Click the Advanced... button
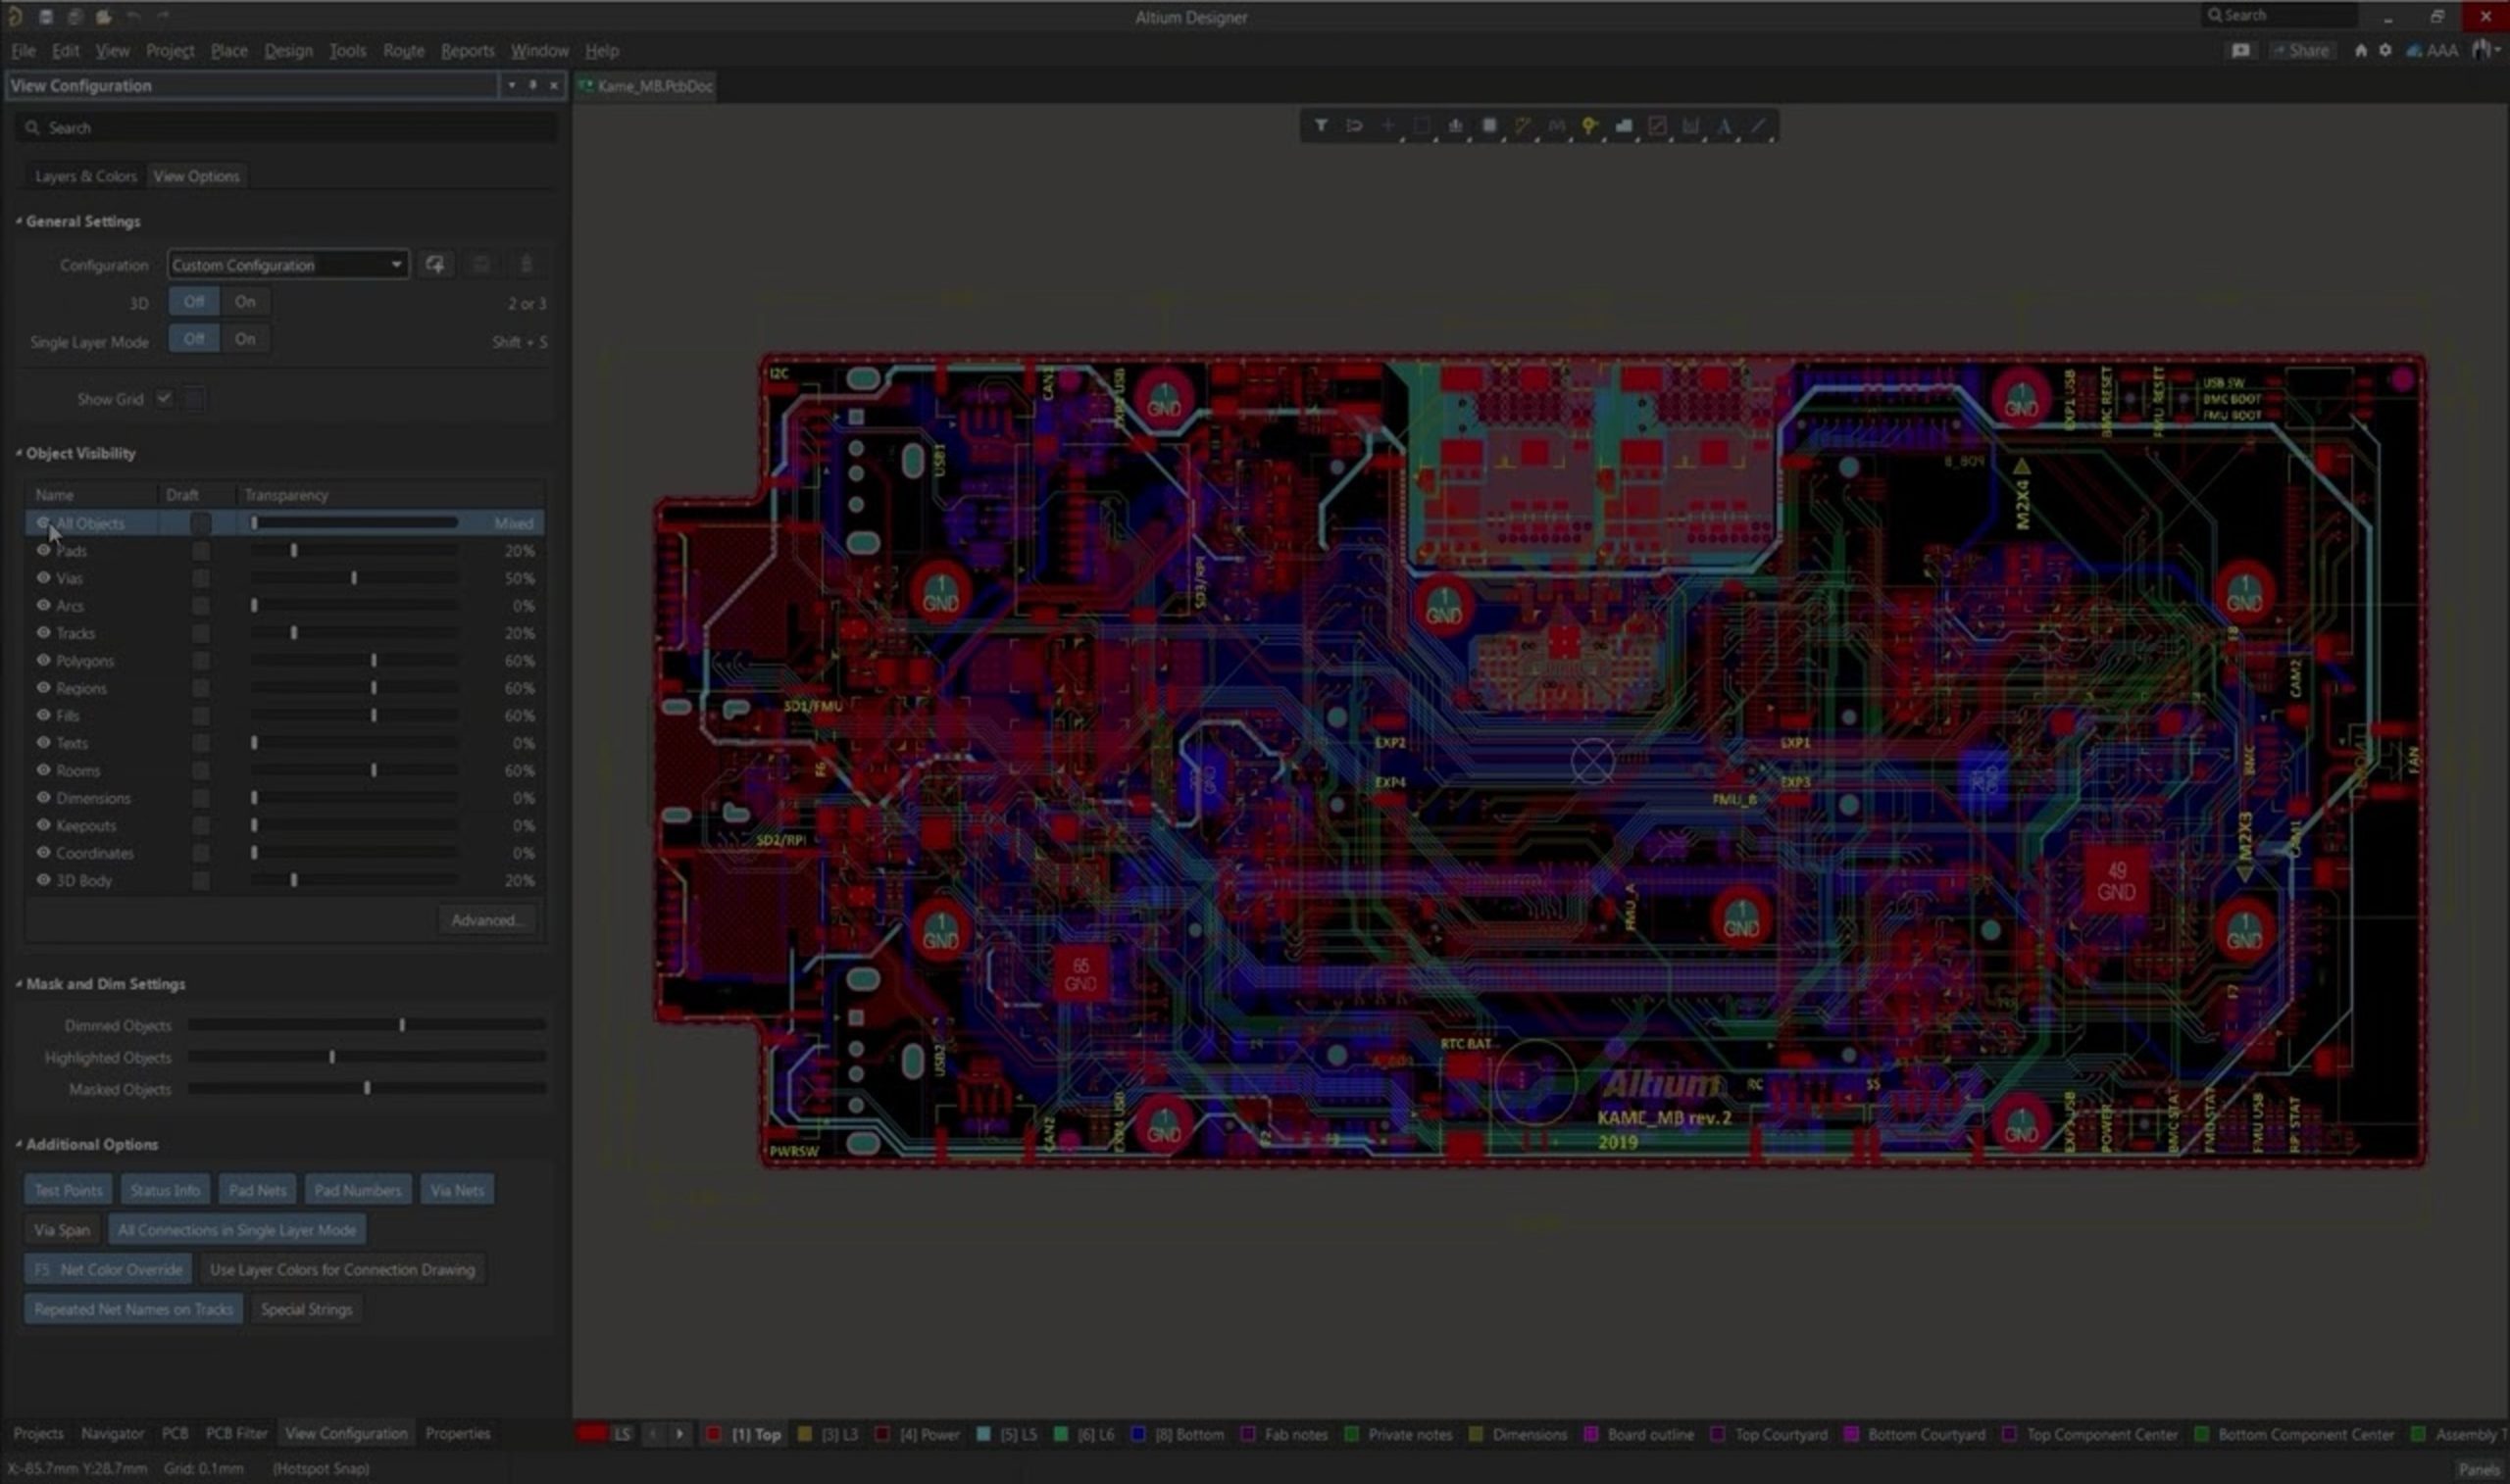Viewport: 2510px width, 1484px height. (x=486, y=920)
